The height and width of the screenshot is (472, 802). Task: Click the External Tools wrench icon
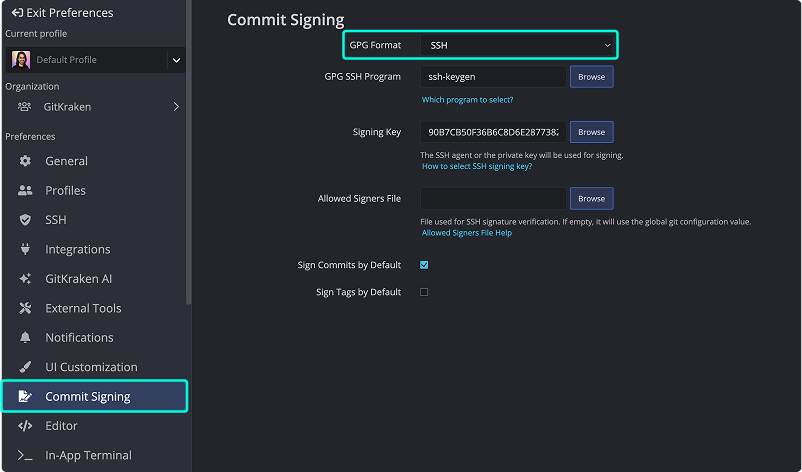[x=25, y=308]
